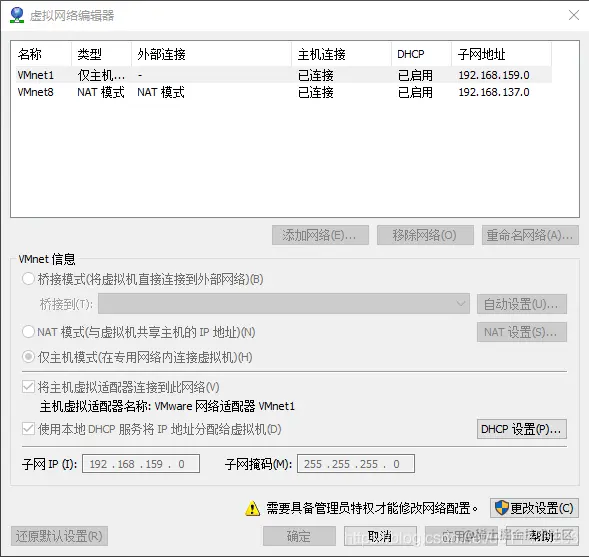The image size is (589, 557).
Task: Click subnet address 192.168.159.0 cell
Action: click(x=494, y=75)
